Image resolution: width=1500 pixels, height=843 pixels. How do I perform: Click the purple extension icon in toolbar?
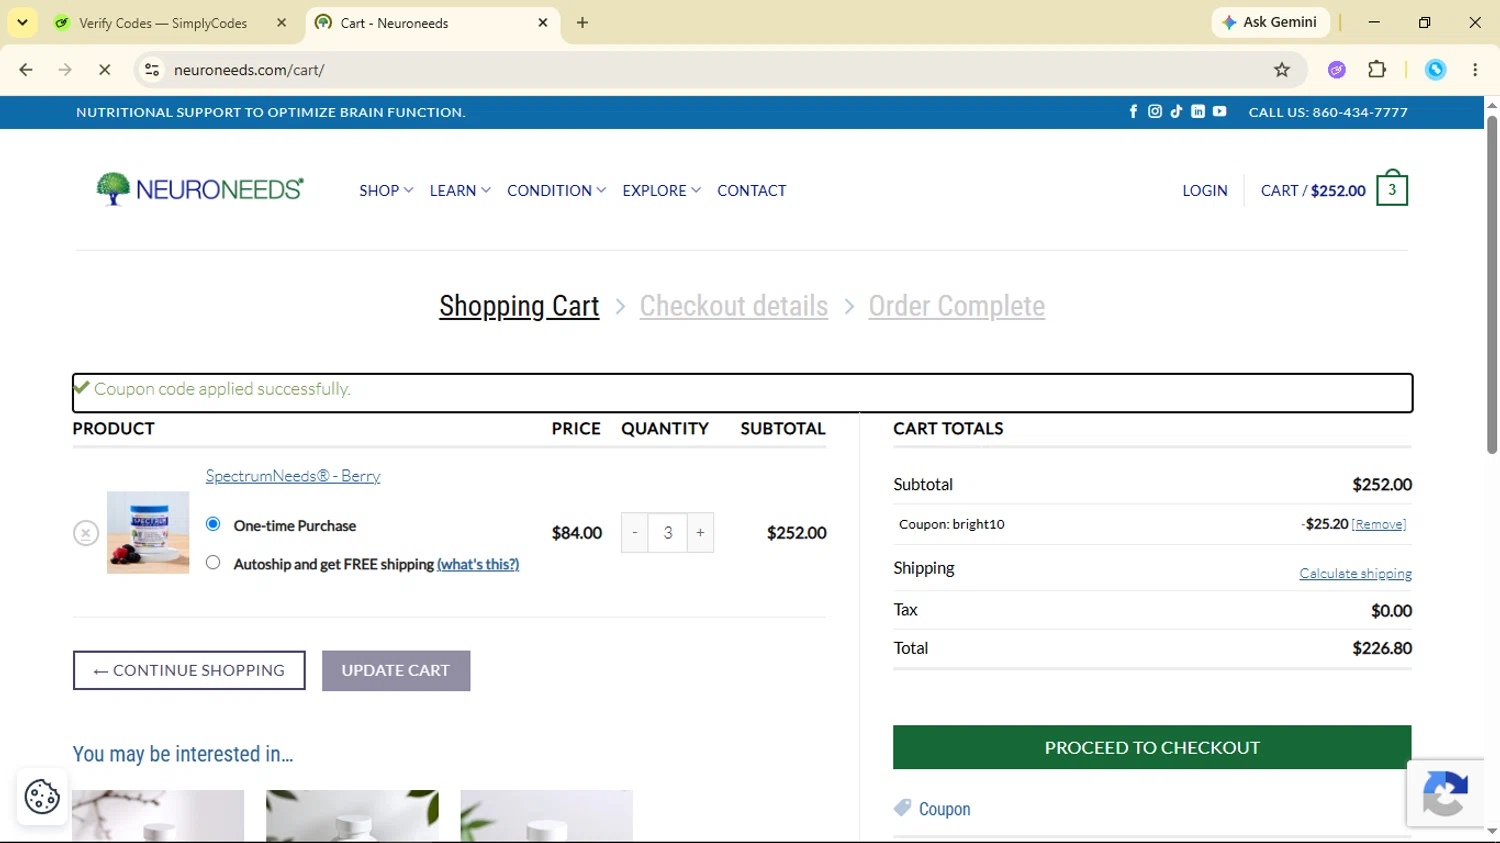point(1337,70)
